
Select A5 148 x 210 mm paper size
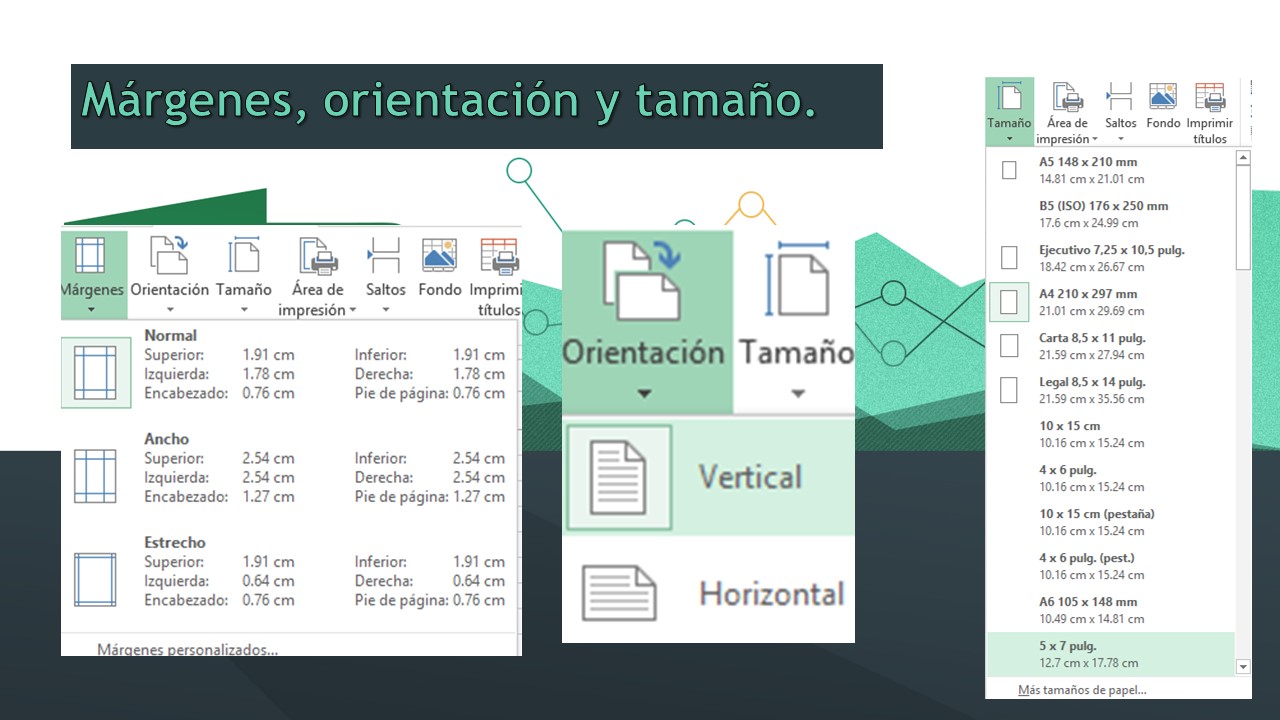[1110, 170]
